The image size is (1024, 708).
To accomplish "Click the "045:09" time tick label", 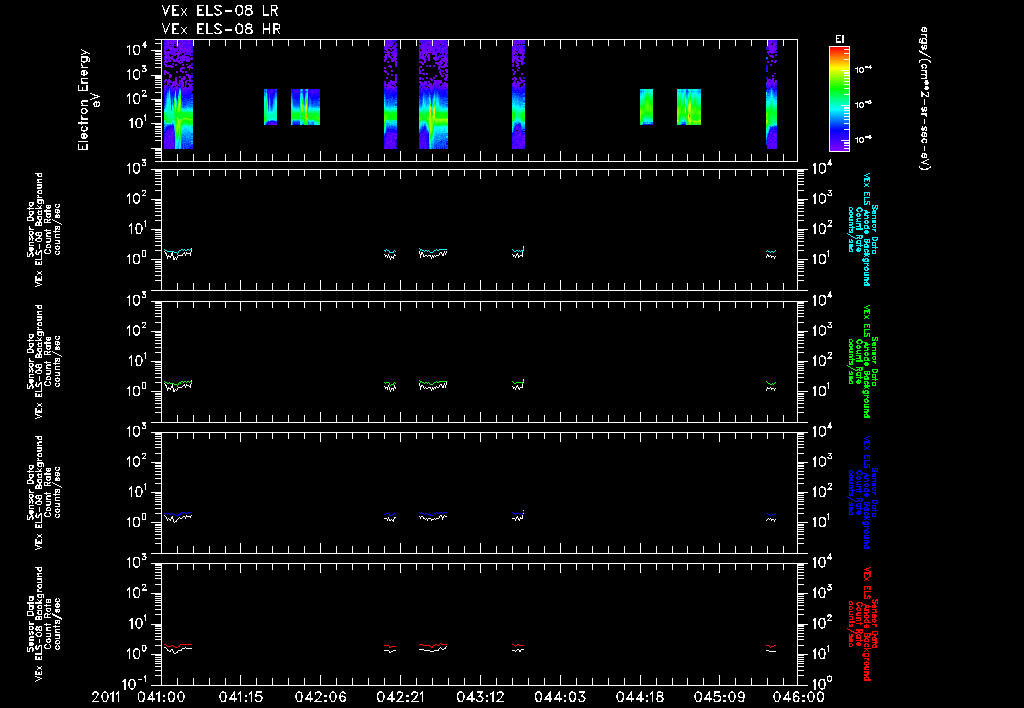I will (718, 698).
